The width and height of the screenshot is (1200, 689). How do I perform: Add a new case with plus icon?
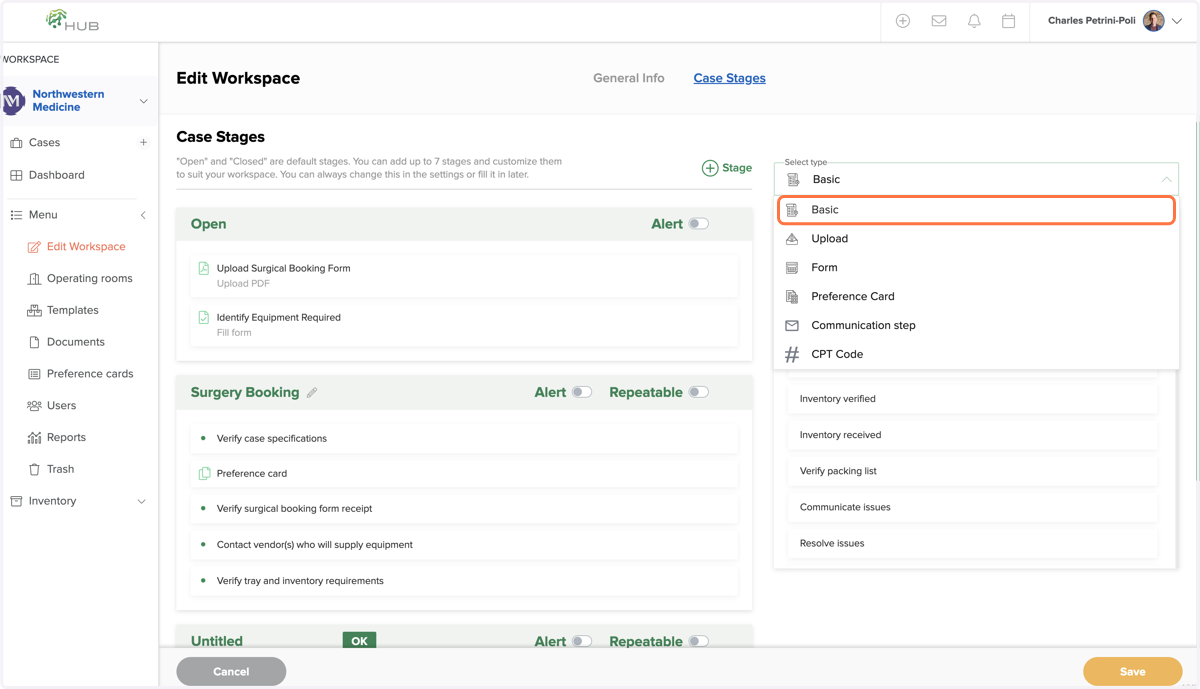point(143,143)
